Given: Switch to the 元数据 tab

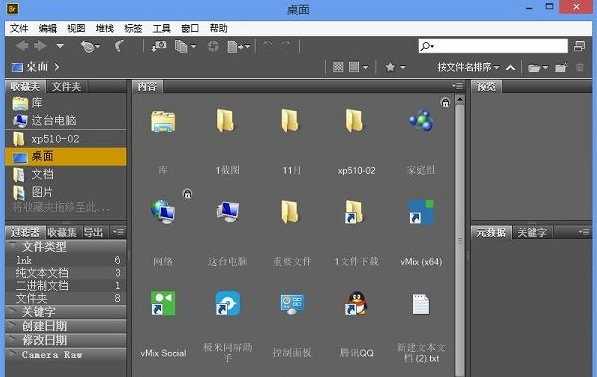Looking at the screenshot, I should pos(491,232).
